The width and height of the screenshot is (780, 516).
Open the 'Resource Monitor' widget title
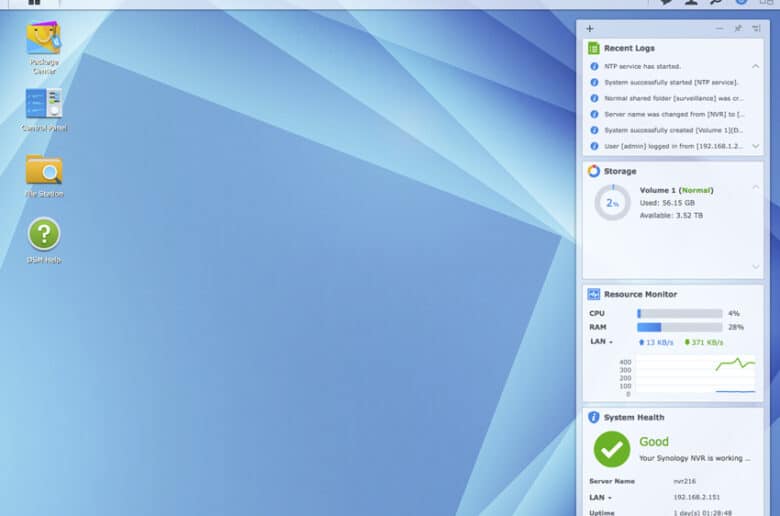click(x=640, y=294)
